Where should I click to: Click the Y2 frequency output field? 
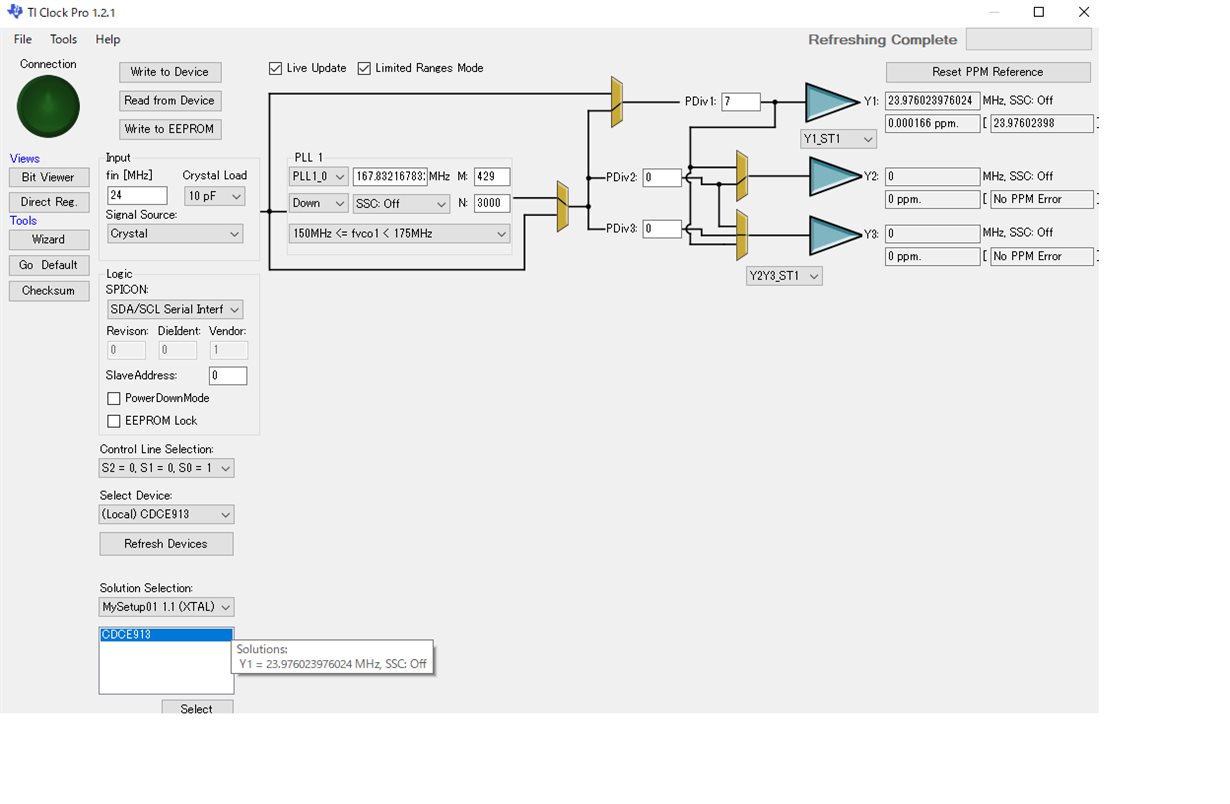coord(932,177)
